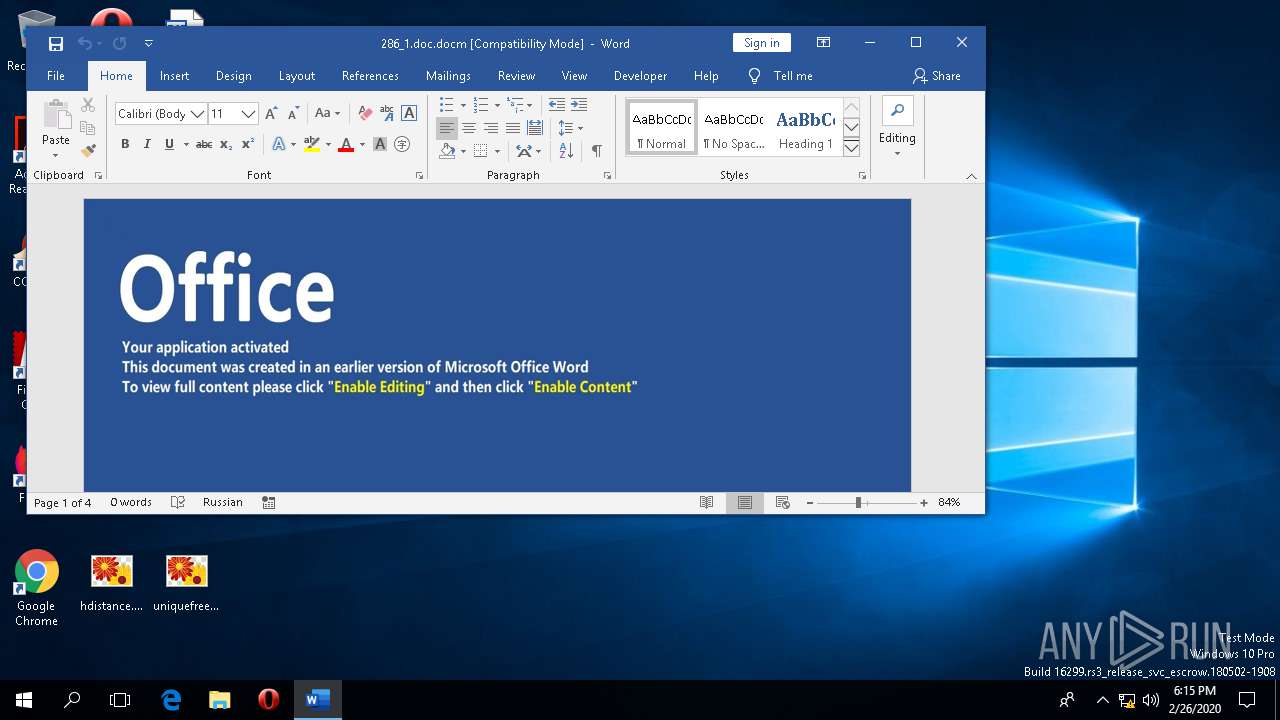Screen dimensions: 1280x720
Task: Show or hide paragraph marks
Action: coord(596,151)
